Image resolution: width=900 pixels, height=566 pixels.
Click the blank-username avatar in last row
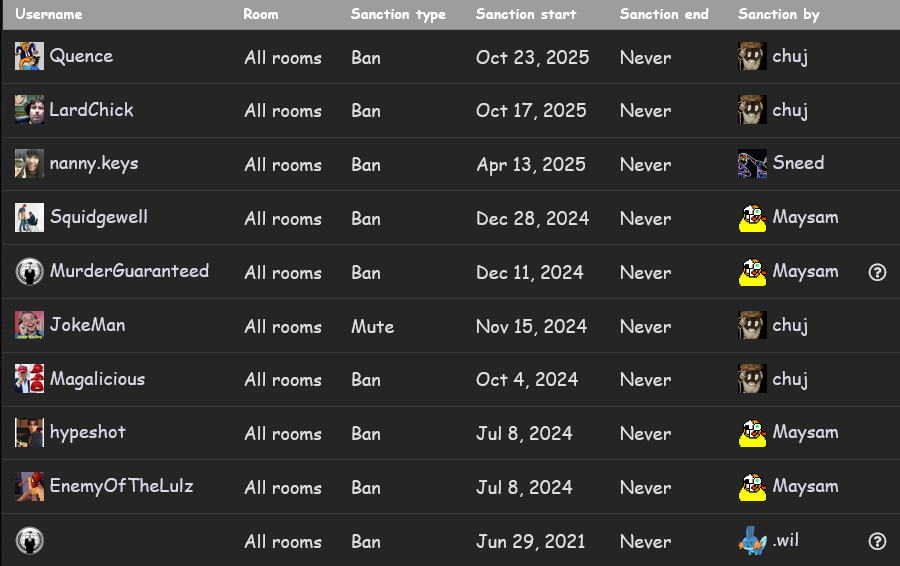coord(29,541)
